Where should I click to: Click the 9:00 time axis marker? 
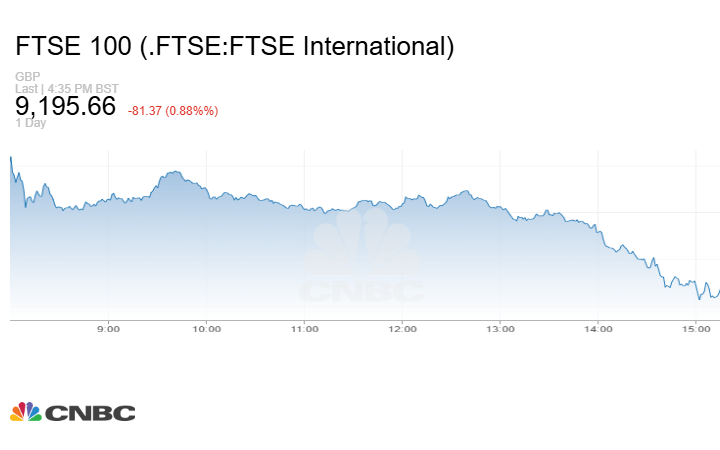pyautogui.click(x=108, y=328)
